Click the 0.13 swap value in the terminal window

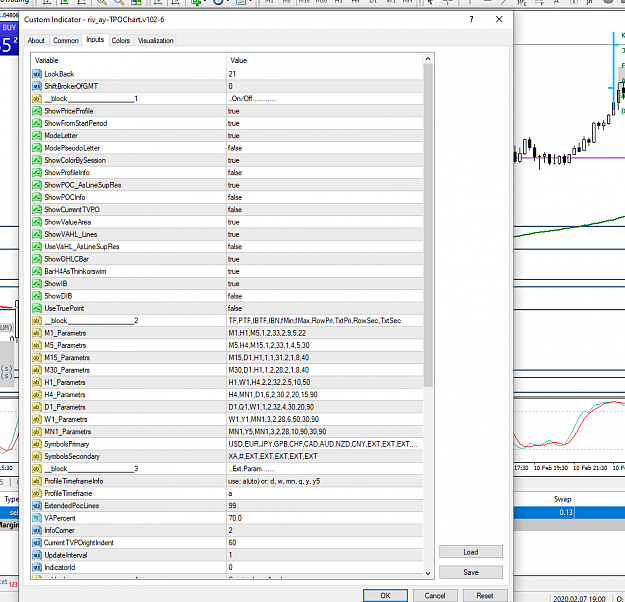pos(566,513)
